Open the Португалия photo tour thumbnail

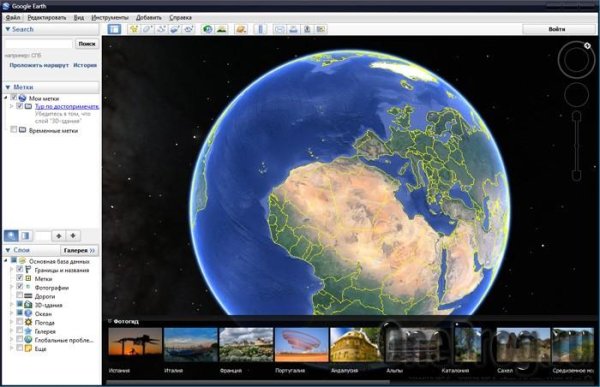pyautogui.click(x=302, y=345)
